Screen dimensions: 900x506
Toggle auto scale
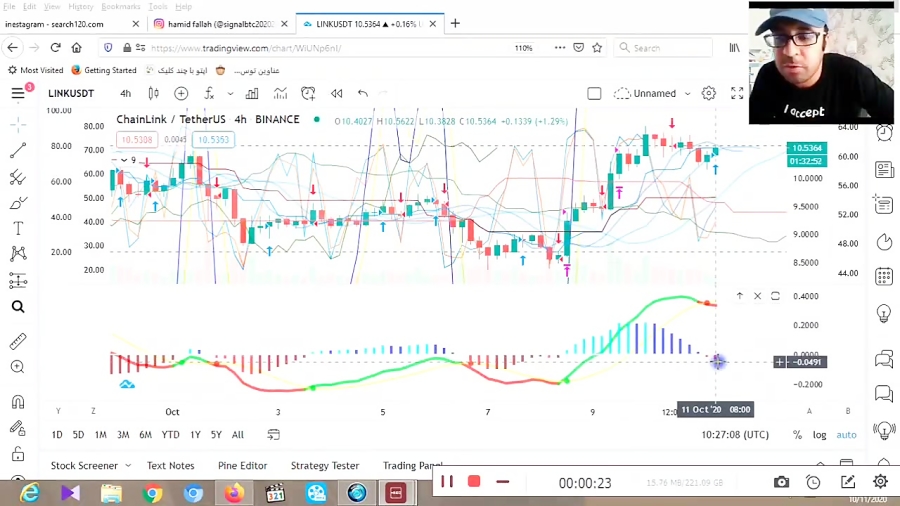846,435
